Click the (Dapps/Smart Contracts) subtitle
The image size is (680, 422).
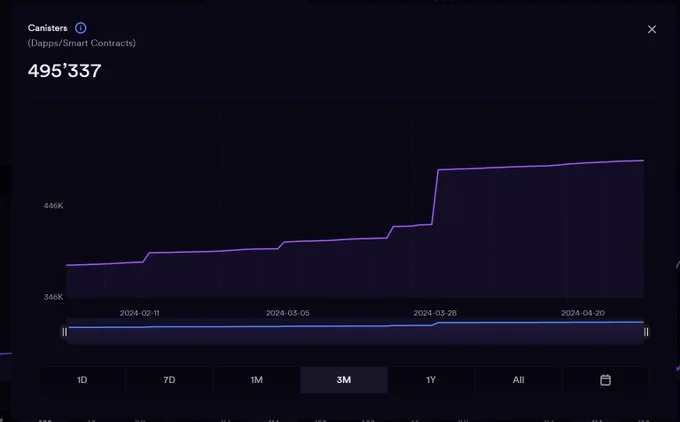pyautogui.click(x=82, y=43)
